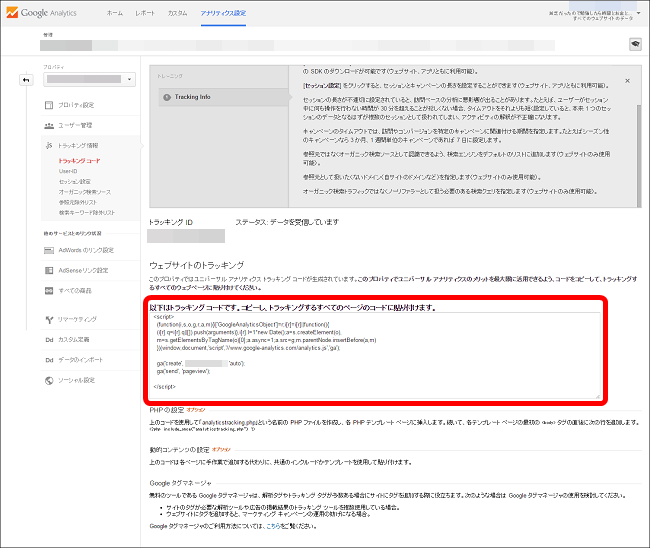650x548 pixels.
Task: Click the ソーシャル設定 globe icon
Action: (x=49, y=381)
